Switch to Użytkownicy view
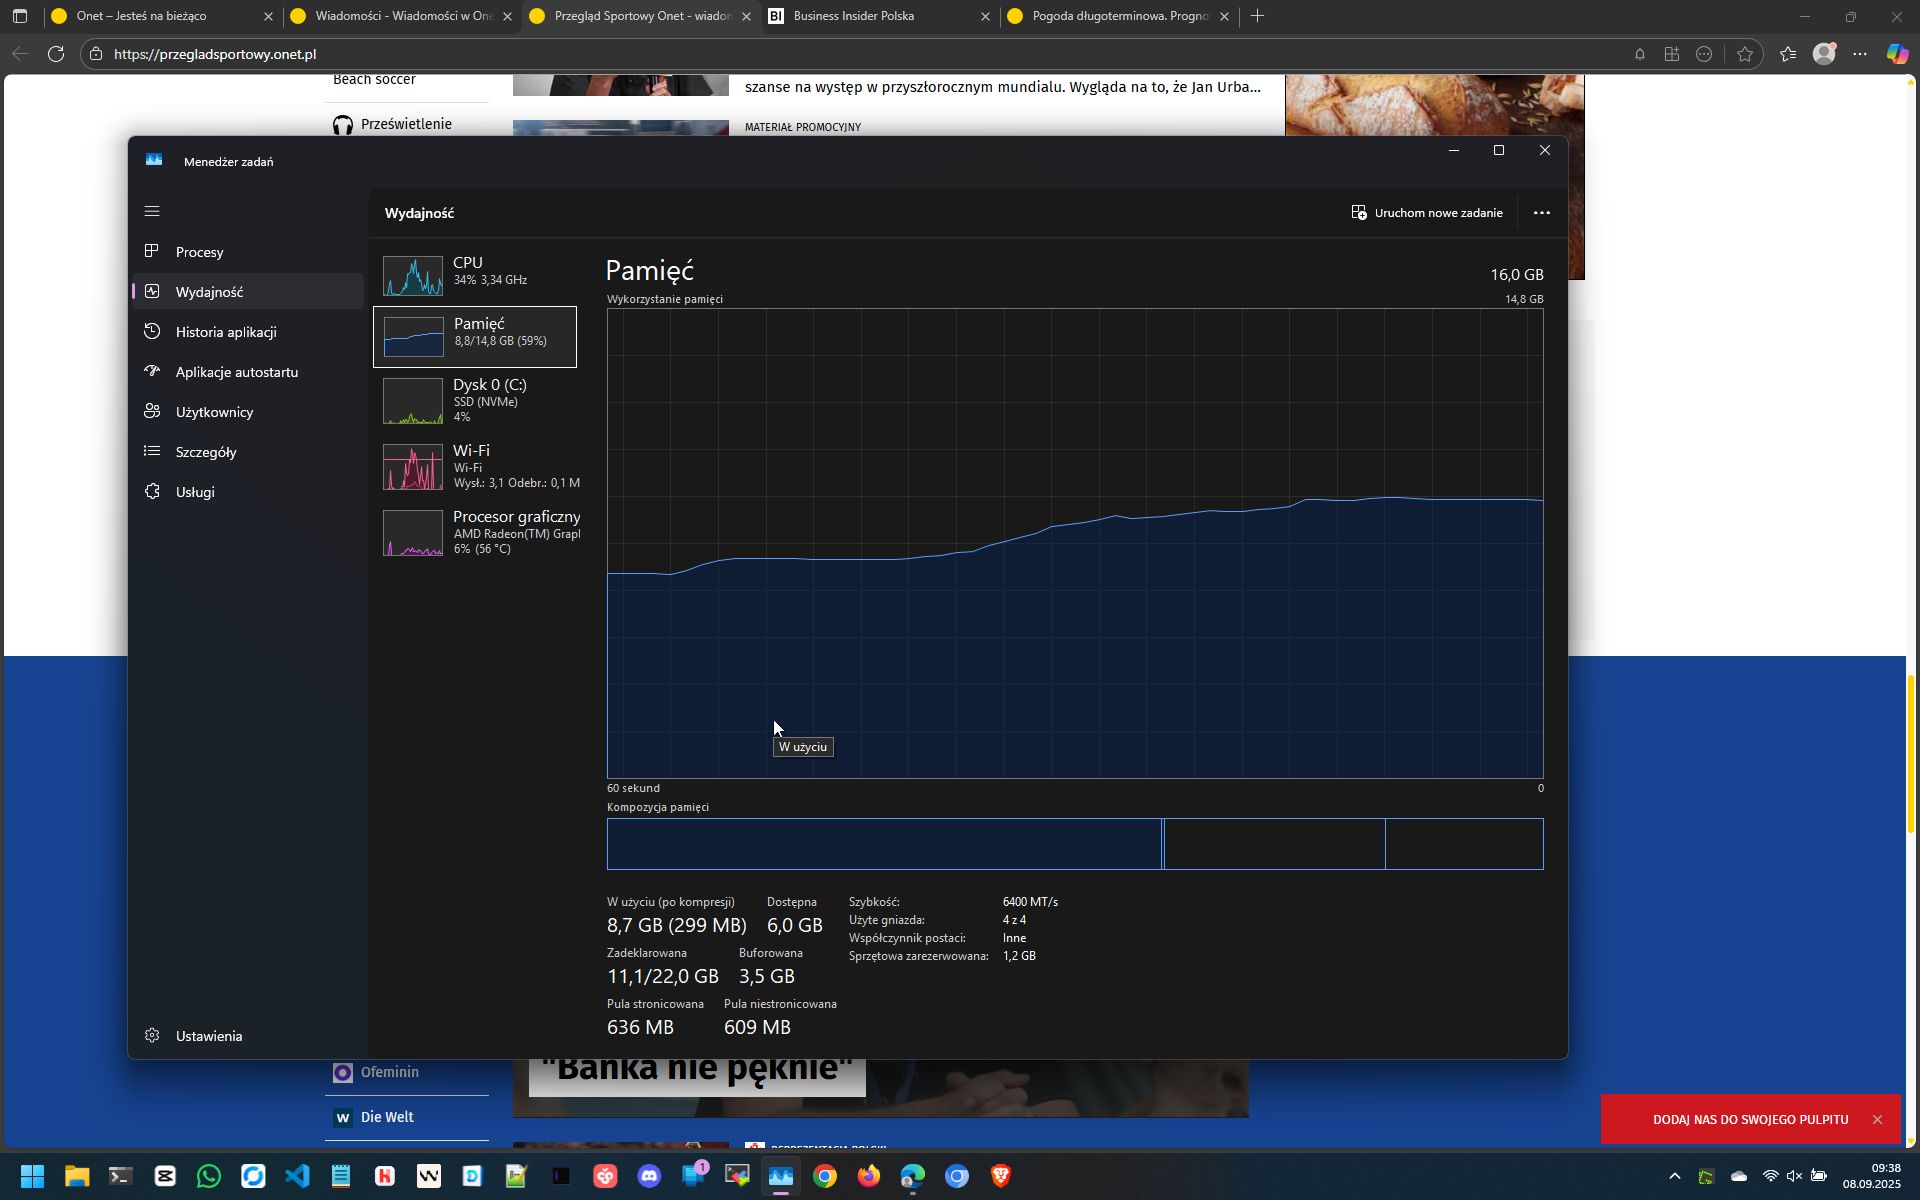 click(214, 412)
